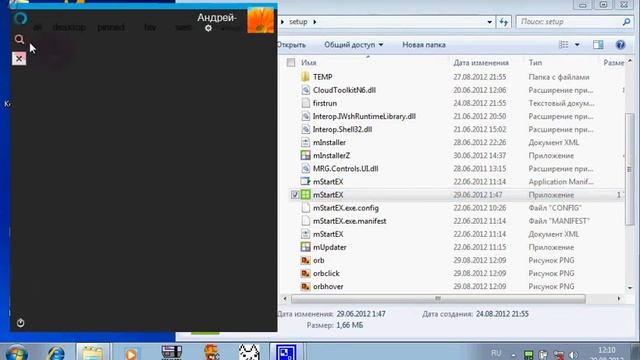Select the firstrun text file
The height and width of the screenshot is (360, 640).
coord(324,103)
